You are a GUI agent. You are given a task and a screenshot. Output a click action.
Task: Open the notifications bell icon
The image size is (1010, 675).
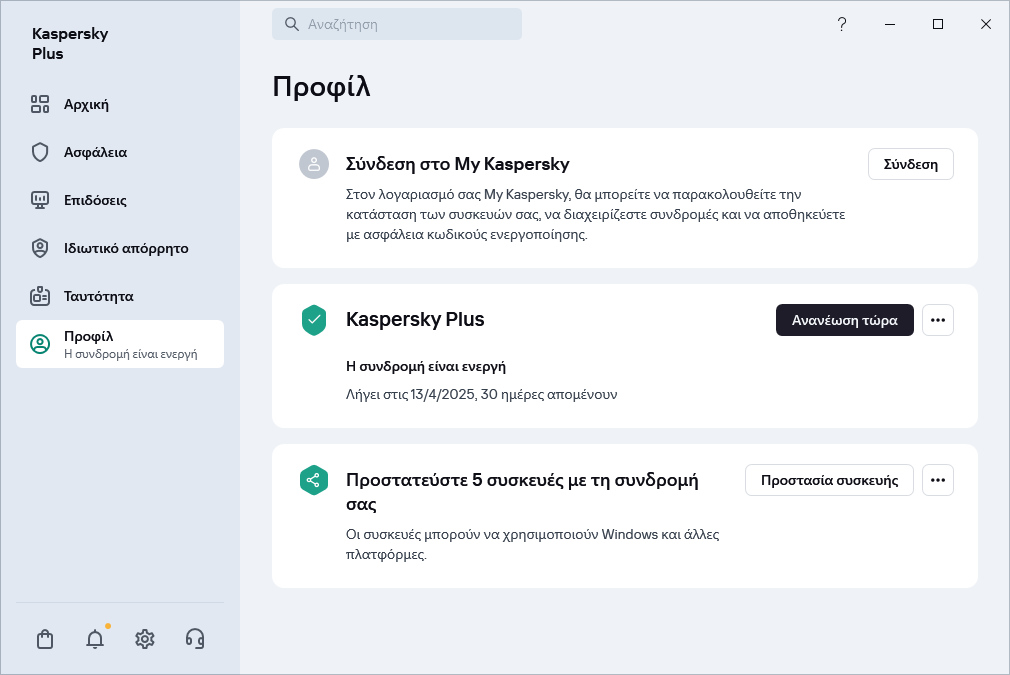[x=95, y=639]
